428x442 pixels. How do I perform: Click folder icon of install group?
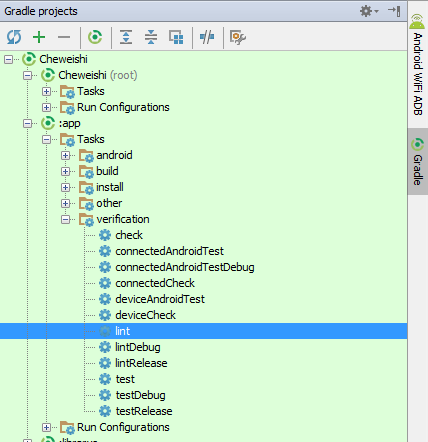86,188
